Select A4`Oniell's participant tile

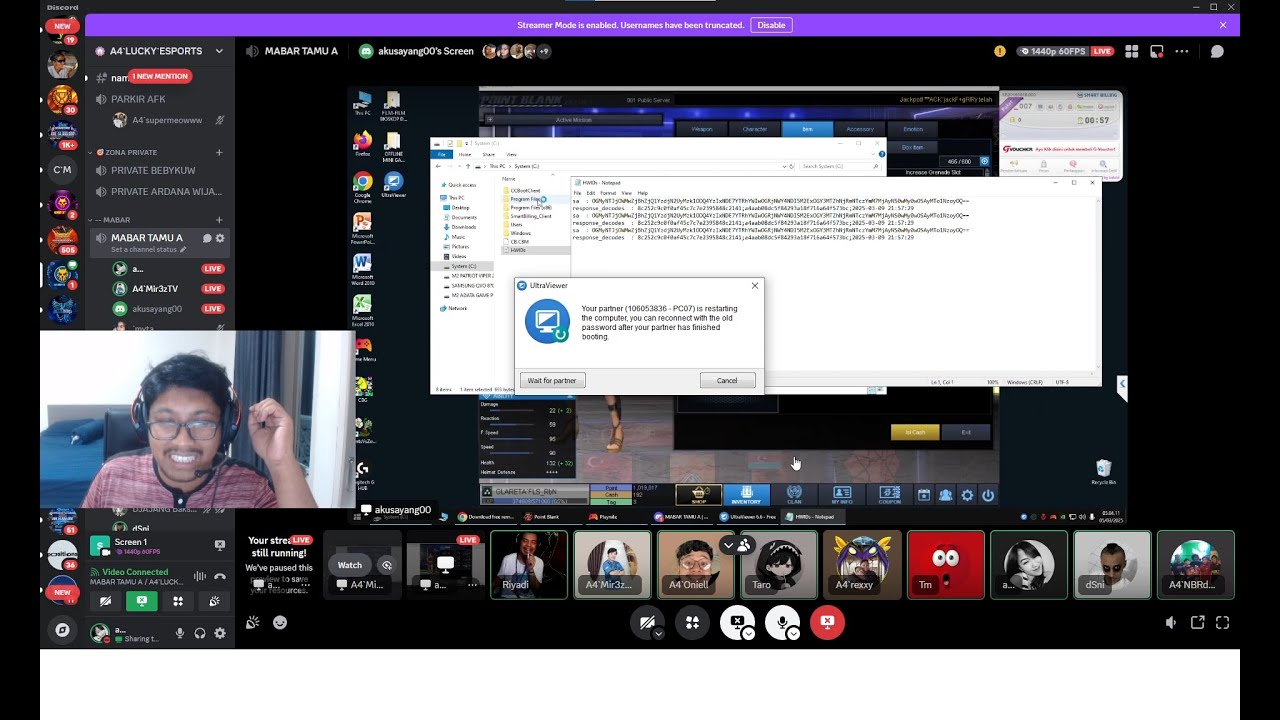(695, 565)
